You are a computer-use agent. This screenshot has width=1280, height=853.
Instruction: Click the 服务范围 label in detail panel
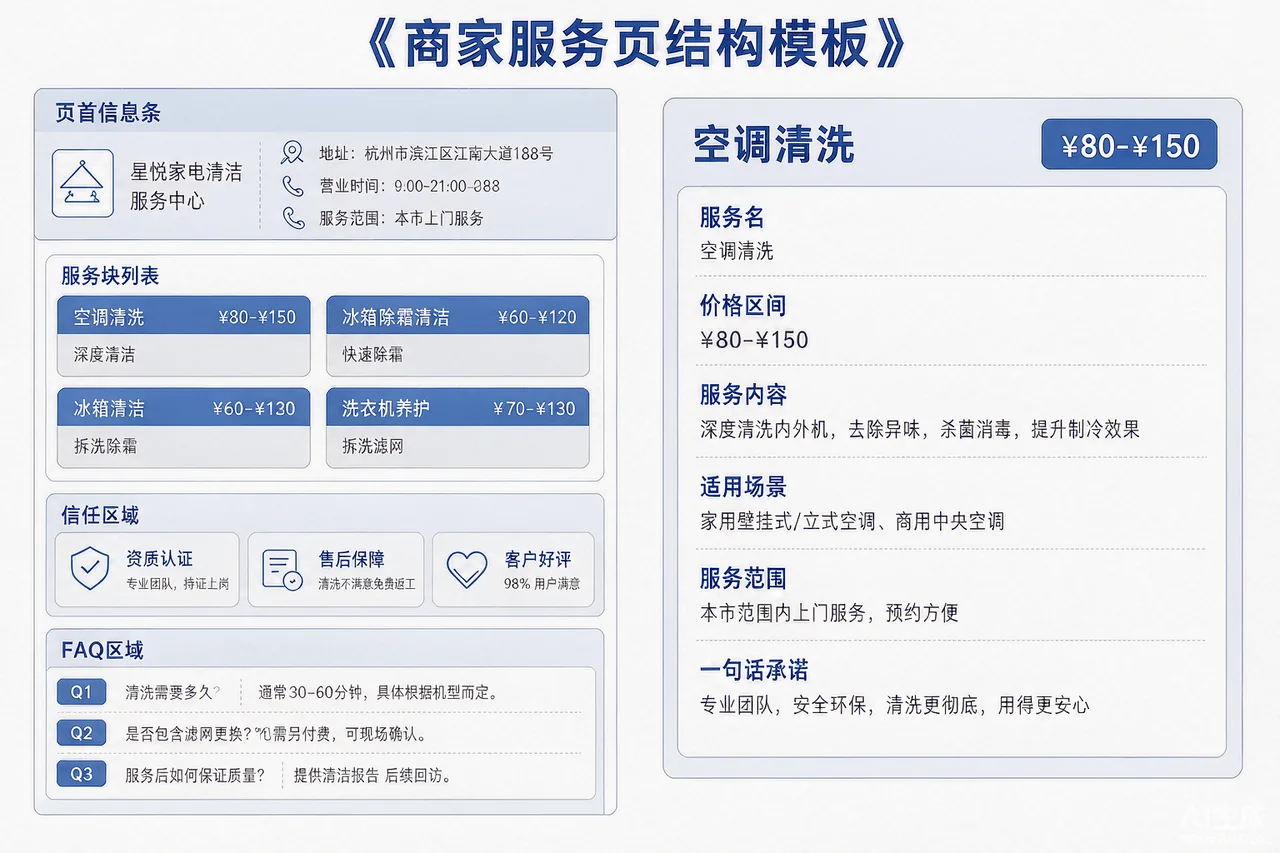tap(743, 578)
